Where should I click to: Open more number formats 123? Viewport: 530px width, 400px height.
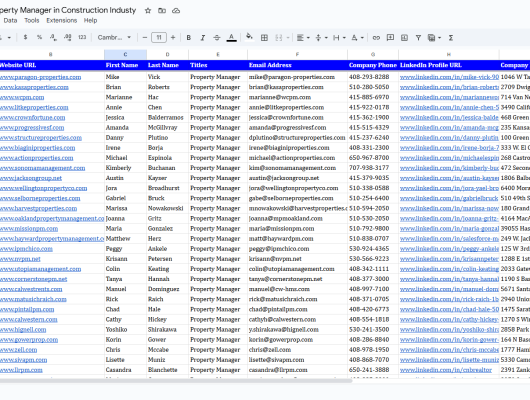coord(82,38)
